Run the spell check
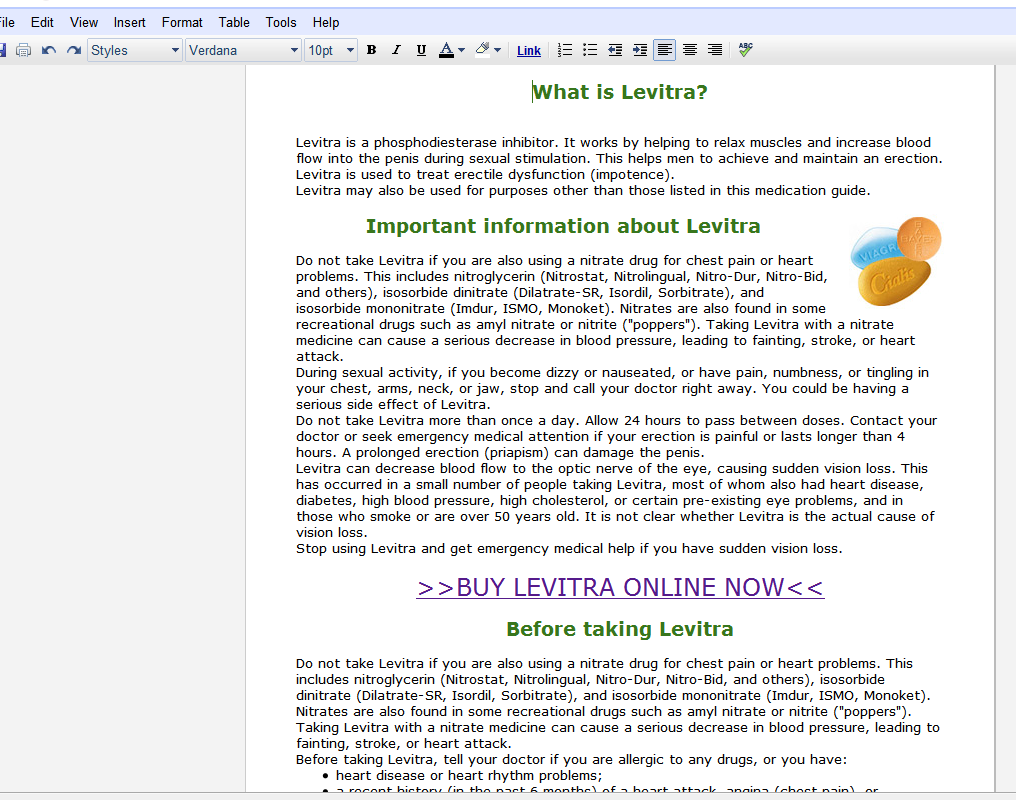This screenshot has width=1016, height=800. 745,50
